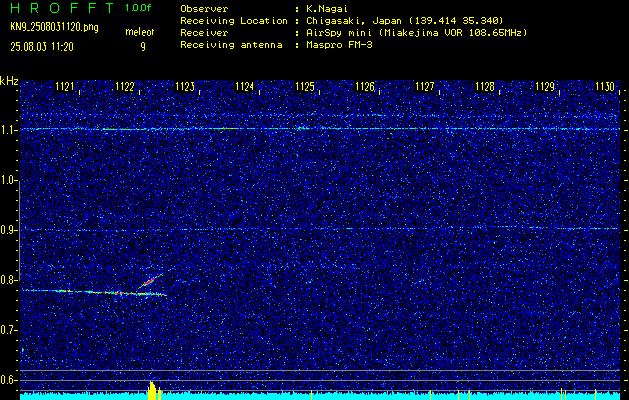Screen dimensions: 629x400
Task: Click the kHz axis unit label
Action: pyautogui.click(x=9, y=81)
